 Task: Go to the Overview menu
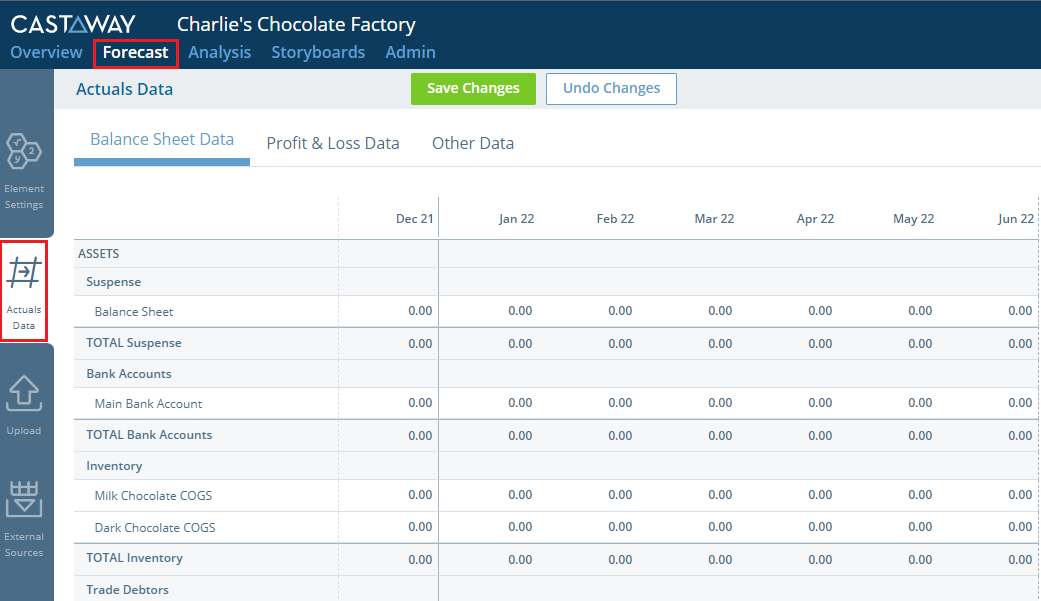coord(46,52)
